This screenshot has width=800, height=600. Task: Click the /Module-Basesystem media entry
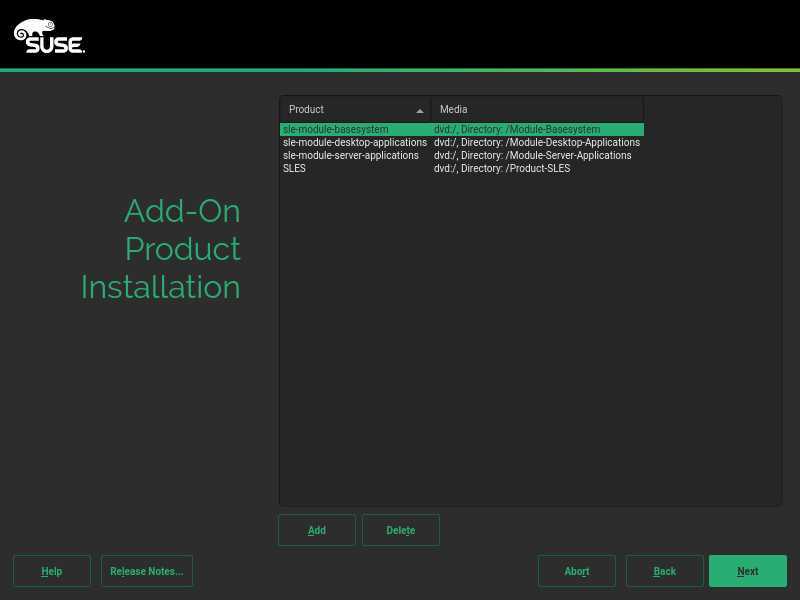pyautogui.click(x=517, y=130)
